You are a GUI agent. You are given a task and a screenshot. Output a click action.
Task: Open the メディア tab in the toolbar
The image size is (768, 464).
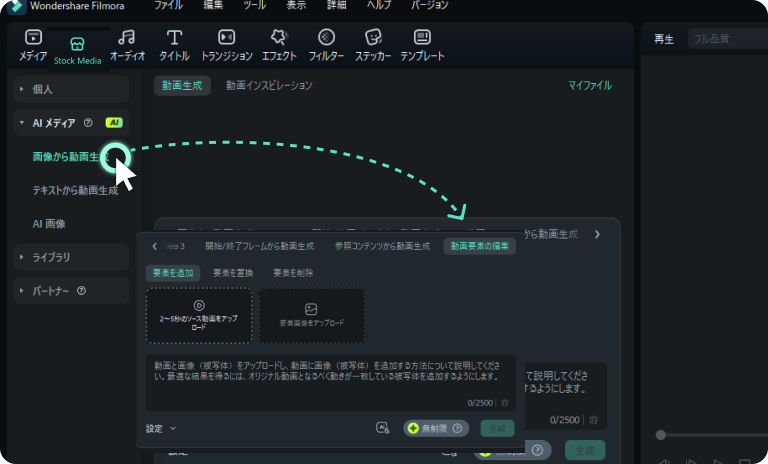point(33,46)
